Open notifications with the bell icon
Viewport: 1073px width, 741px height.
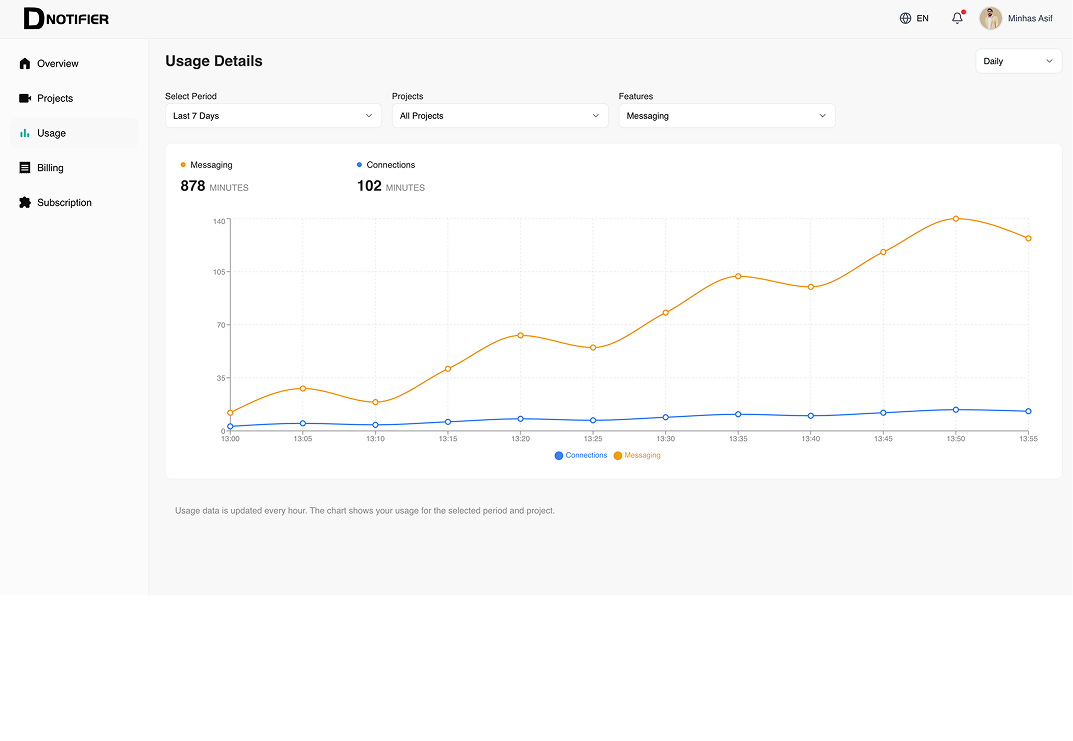tap(957, 18)
